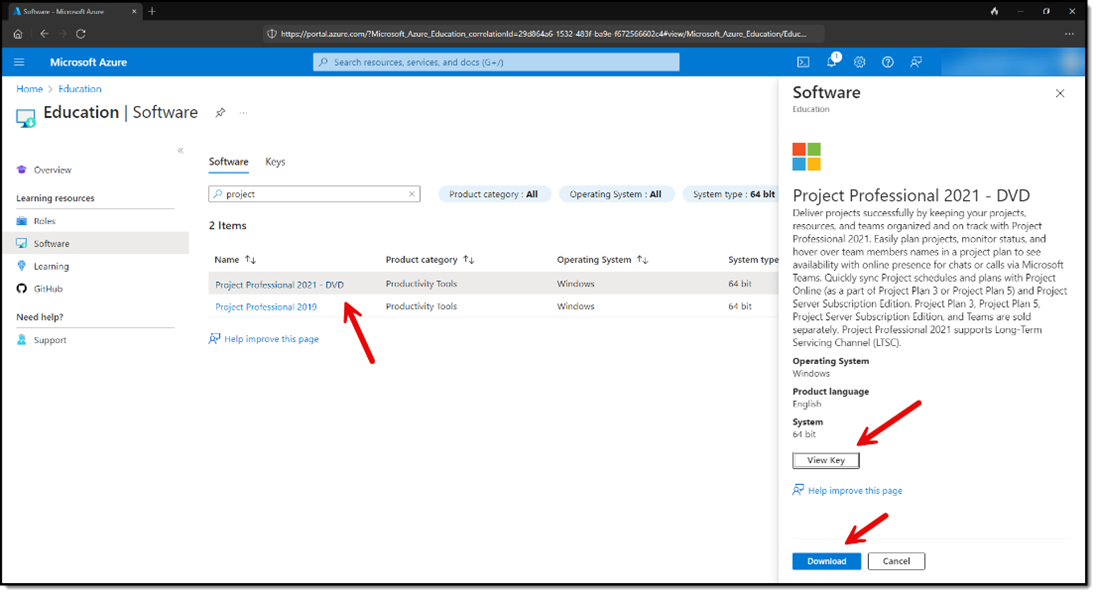Collapse the left sidebar with chevron
This screenshot has height=594, width=1096.
180,150
